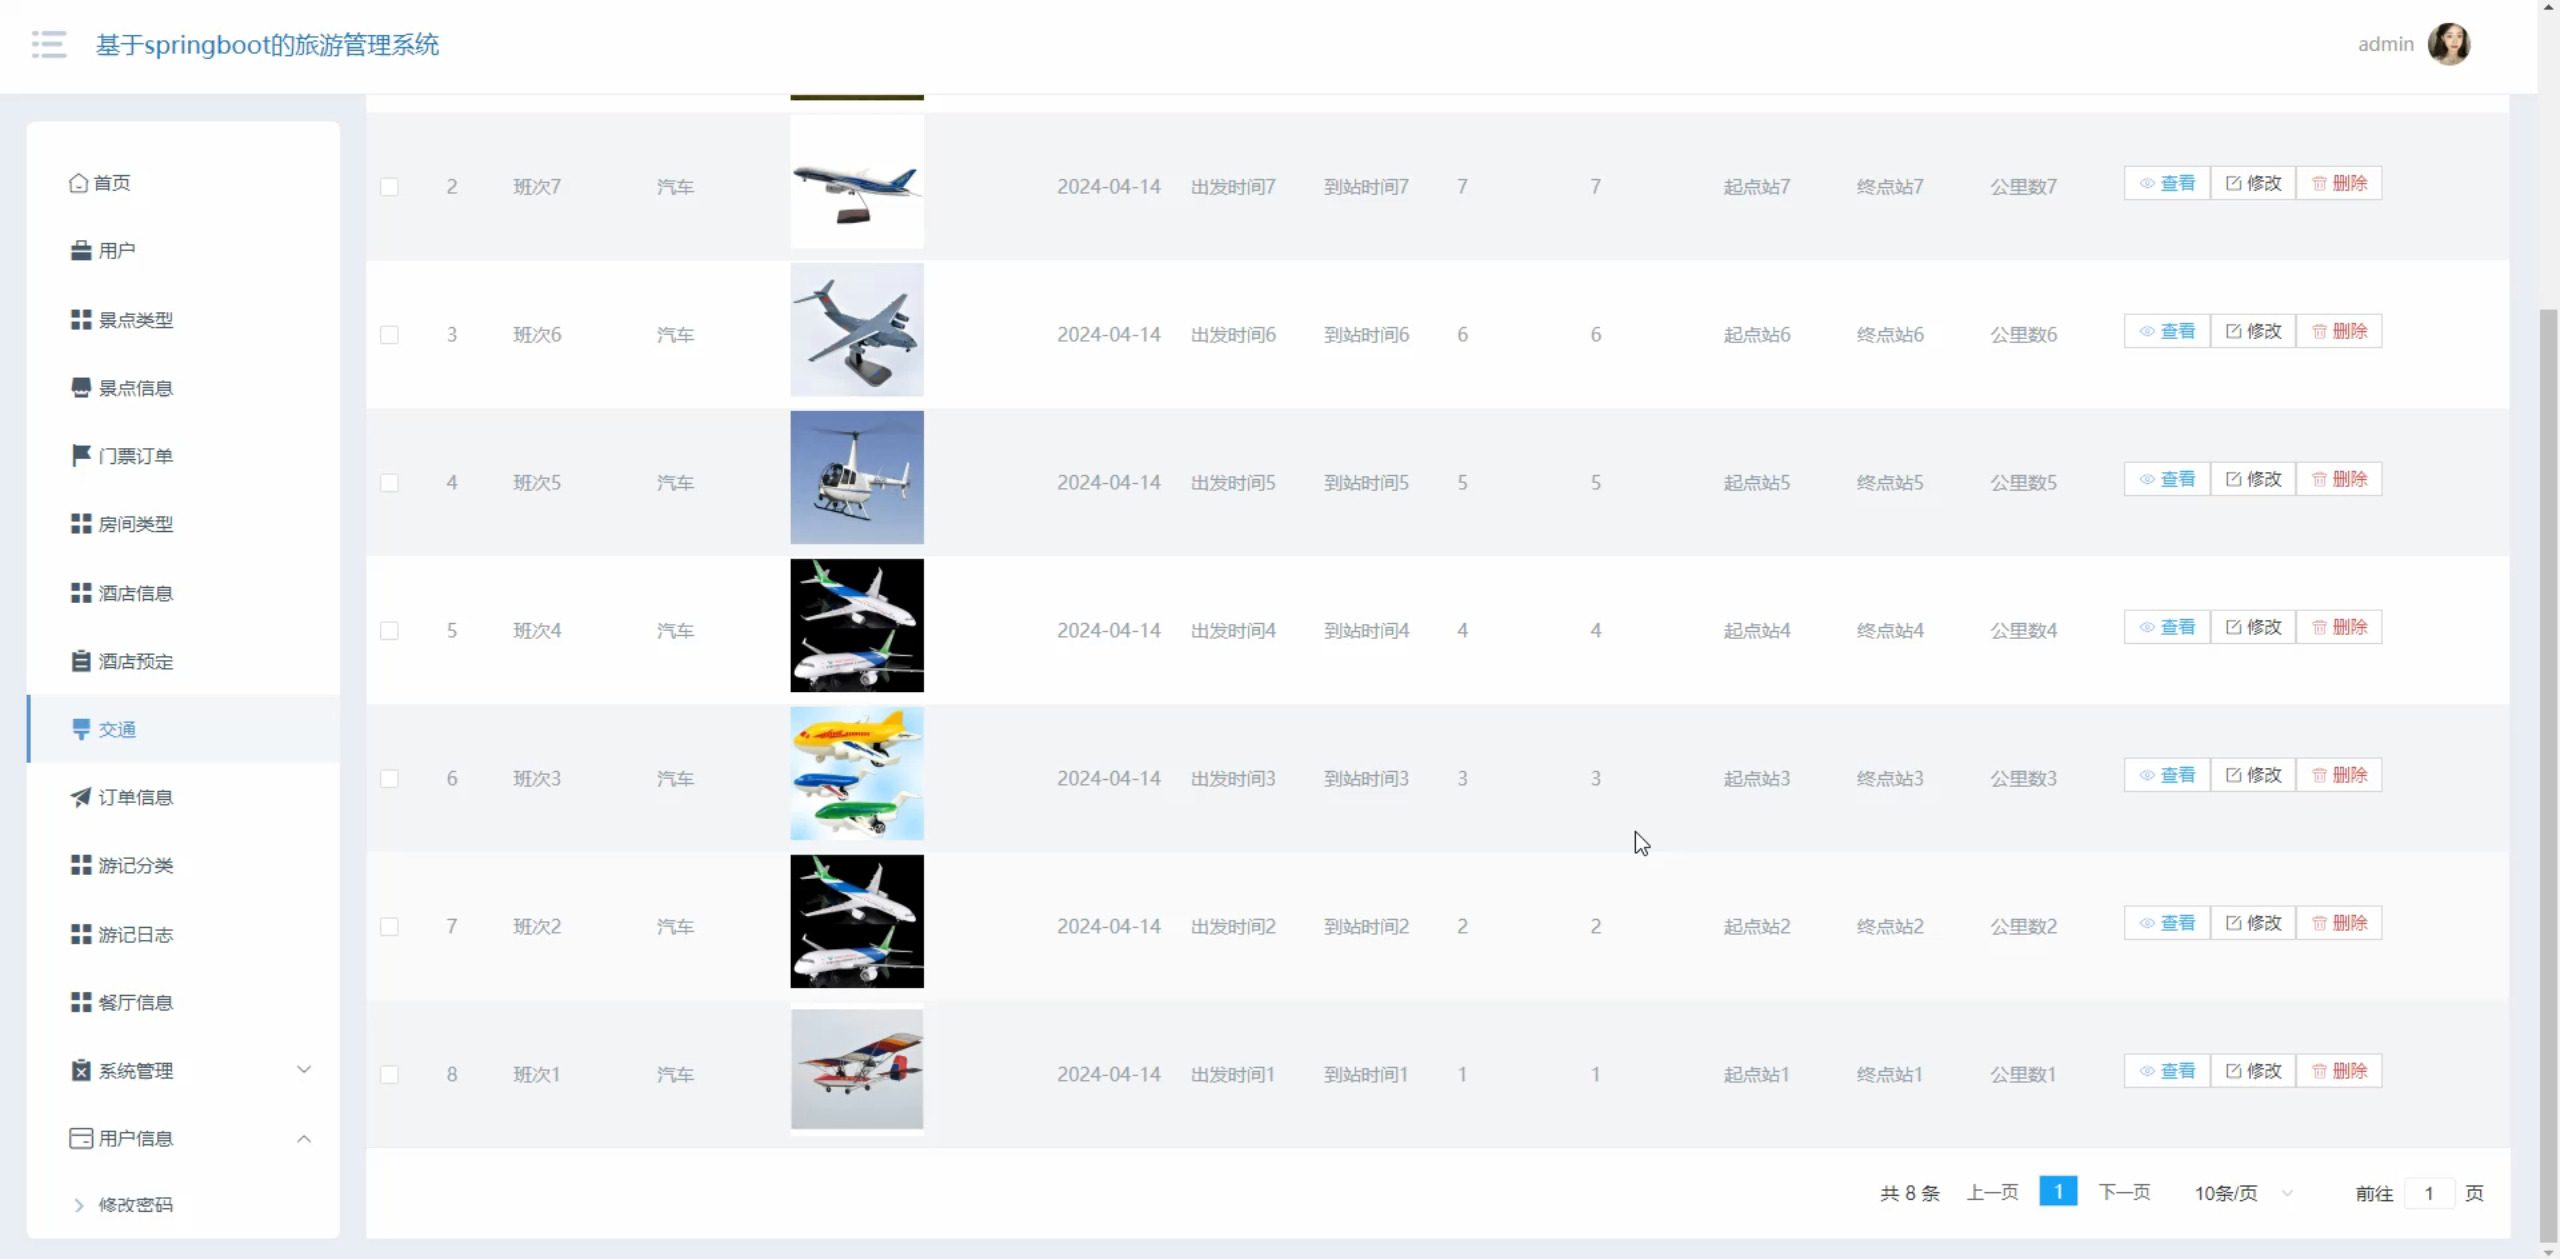
Task: Expand the 系统管理 submenu chevron
Action: [304, 1070]
